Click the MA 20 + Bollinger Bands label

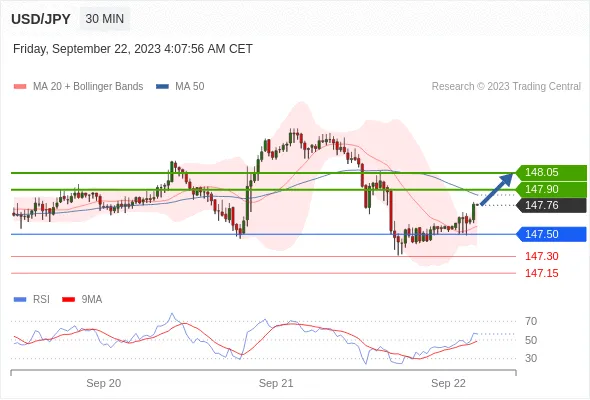click(x=88, y=87)
